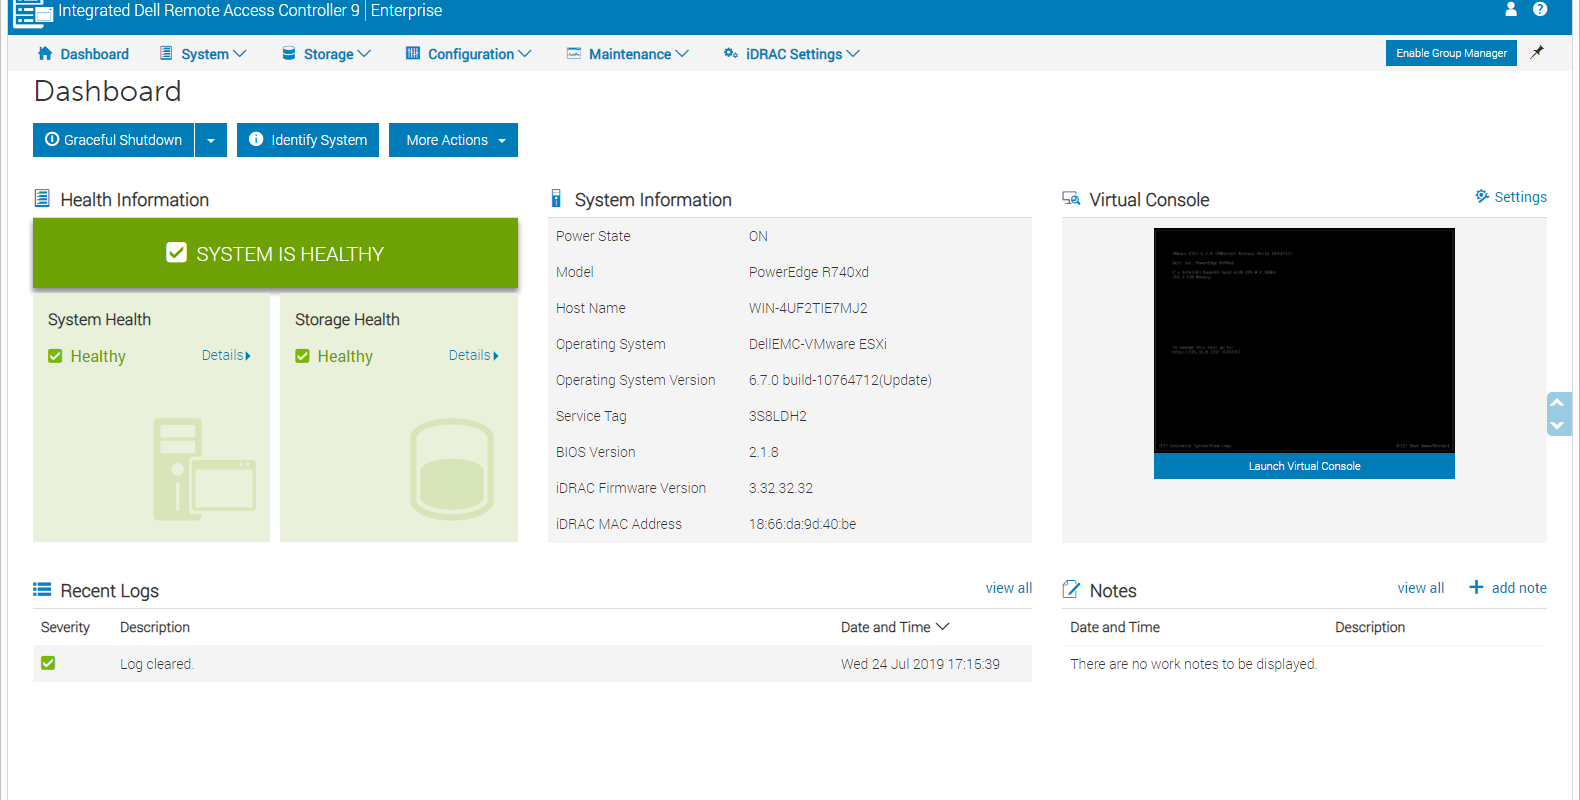Open System Health Details link
The width and height of the screenshot is (1580, 800).
coord(226,355)
